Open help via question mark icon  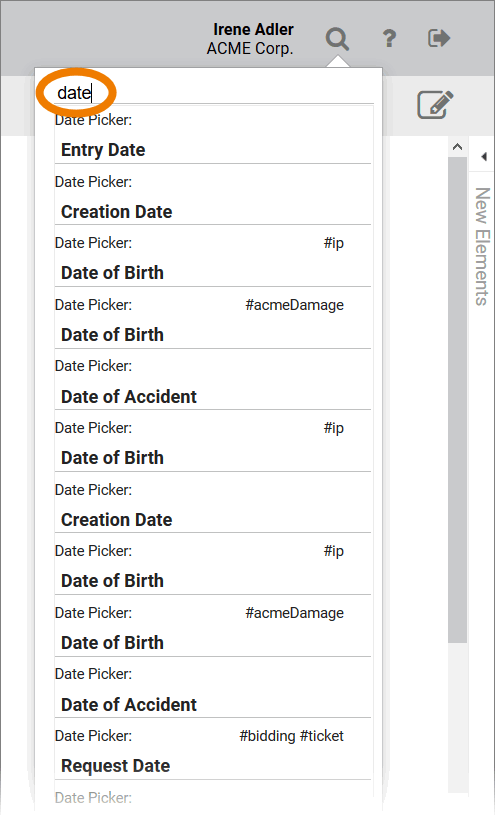pyautogui.click(x=389, y=39)
